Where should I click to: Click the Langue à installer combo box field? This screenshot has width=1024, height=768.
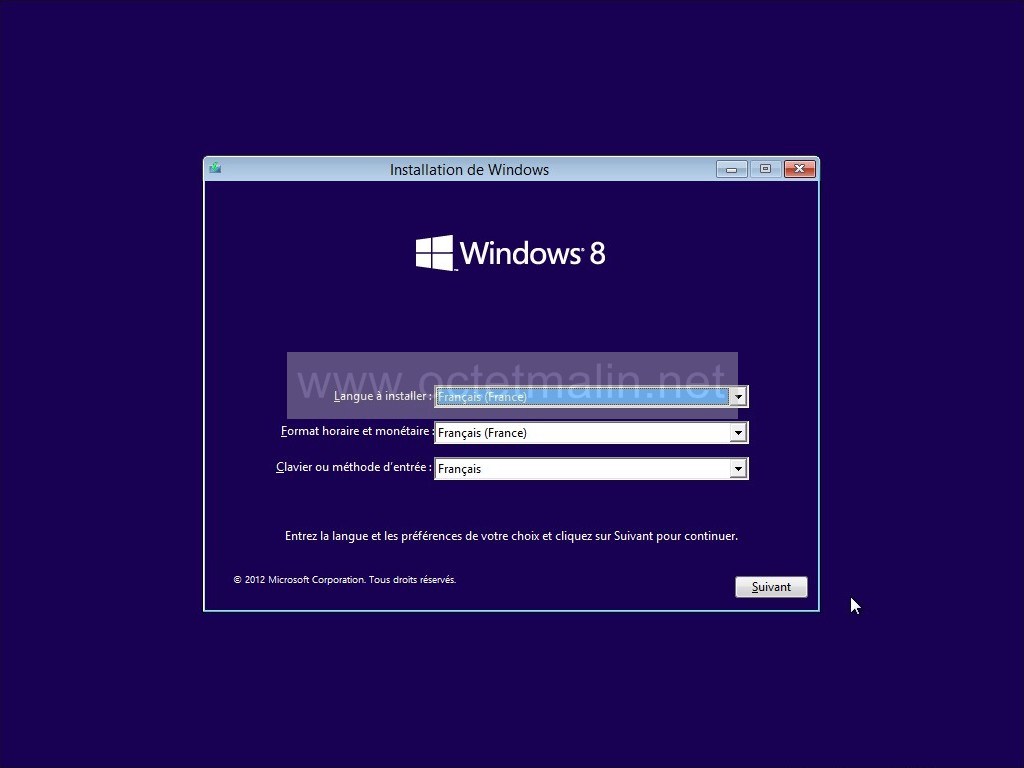point(591,396)
